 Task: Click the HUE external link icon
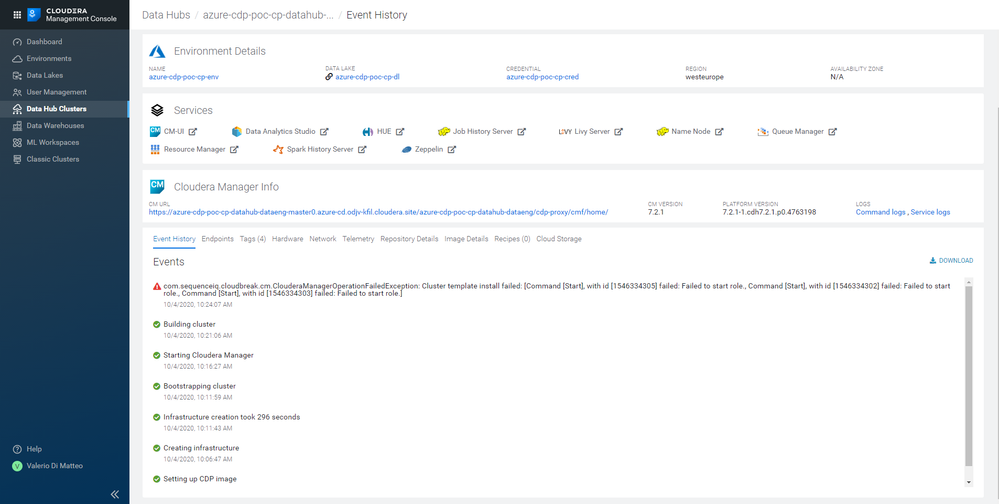tap(400, 132)
